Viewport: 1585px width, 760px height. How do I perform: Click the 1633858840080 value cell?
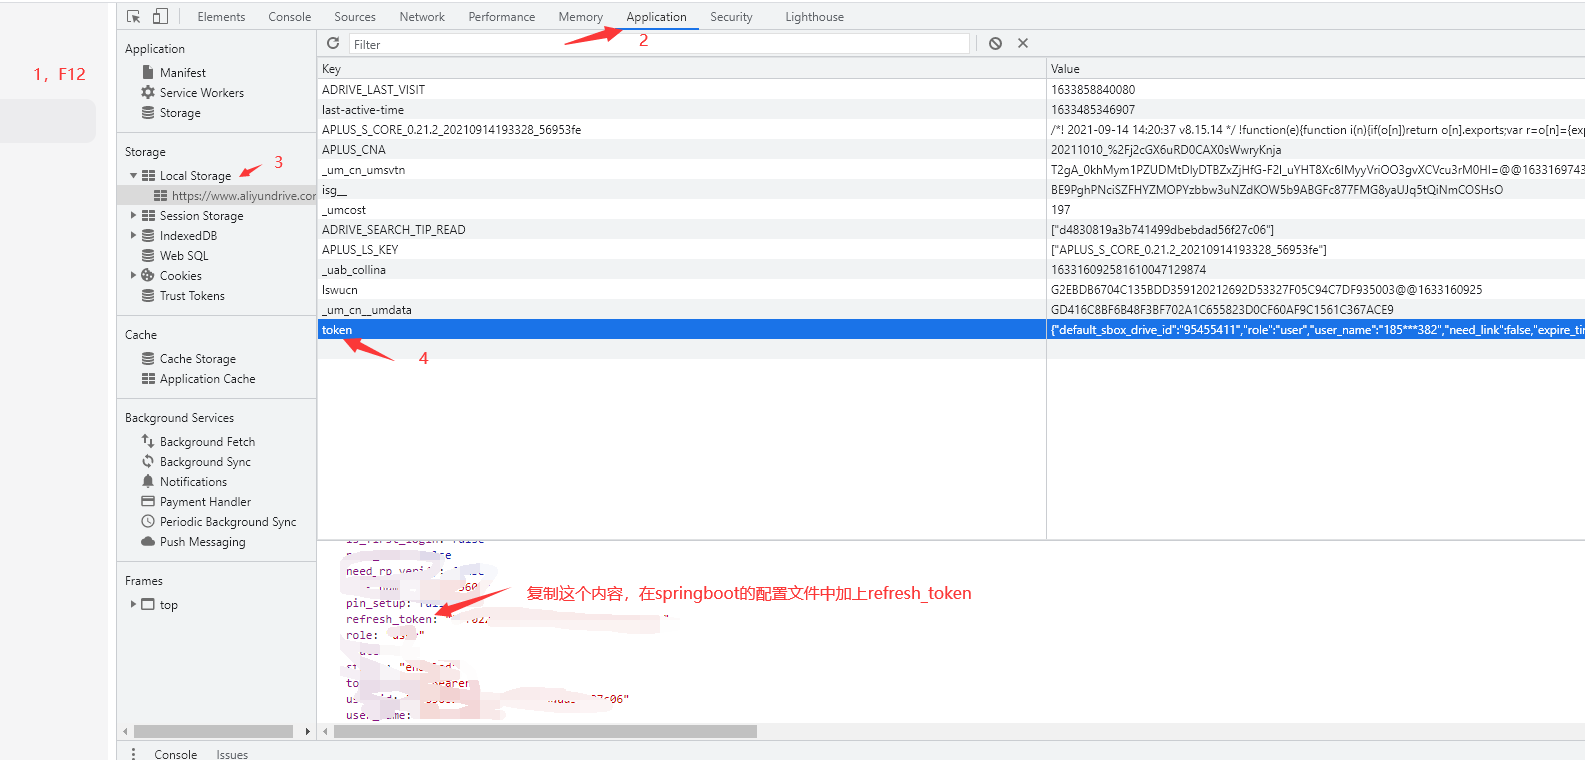coord(1315,90)
